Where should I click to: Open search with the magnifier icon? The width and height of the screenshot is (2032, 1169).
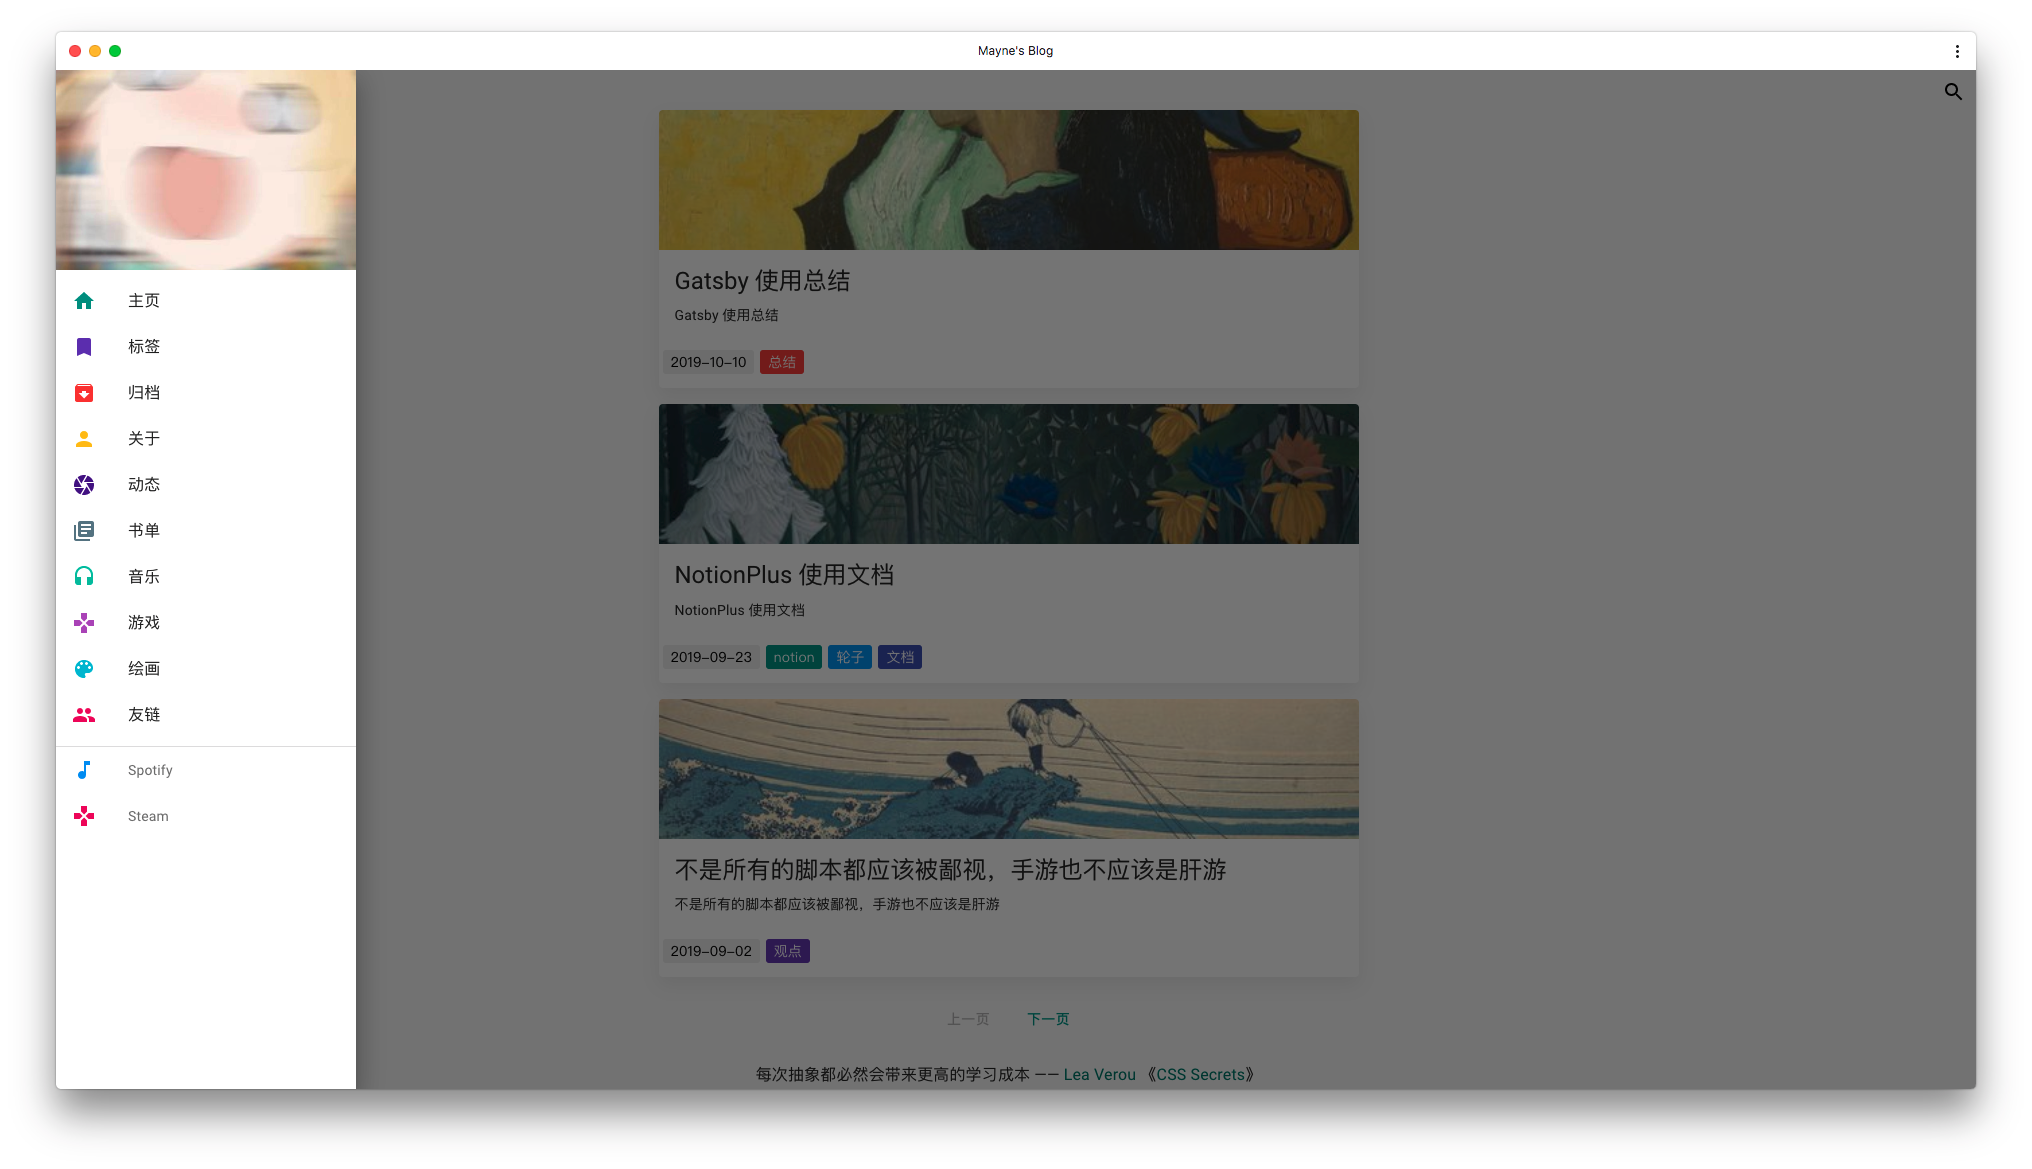coord(1953,92)
